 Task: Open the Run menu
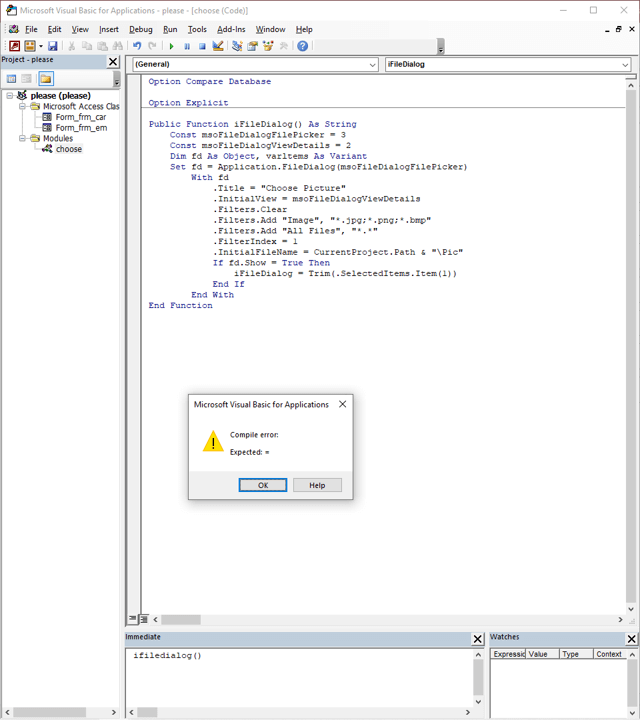170,29
